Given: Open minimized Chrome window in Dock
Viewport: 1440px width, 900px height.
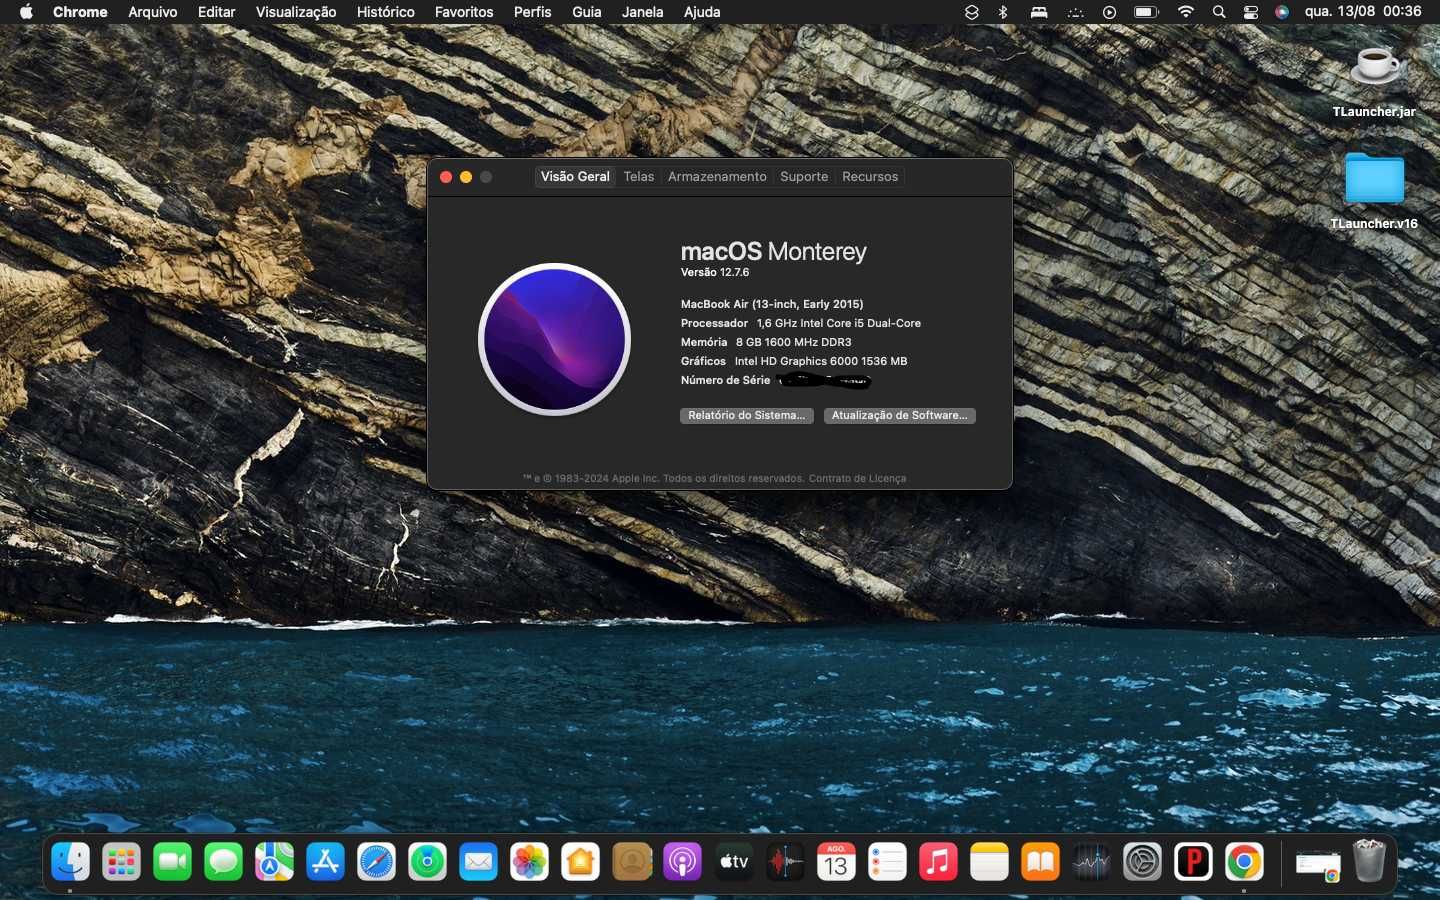Looking at the screenshot, I should coord(1318,865).
